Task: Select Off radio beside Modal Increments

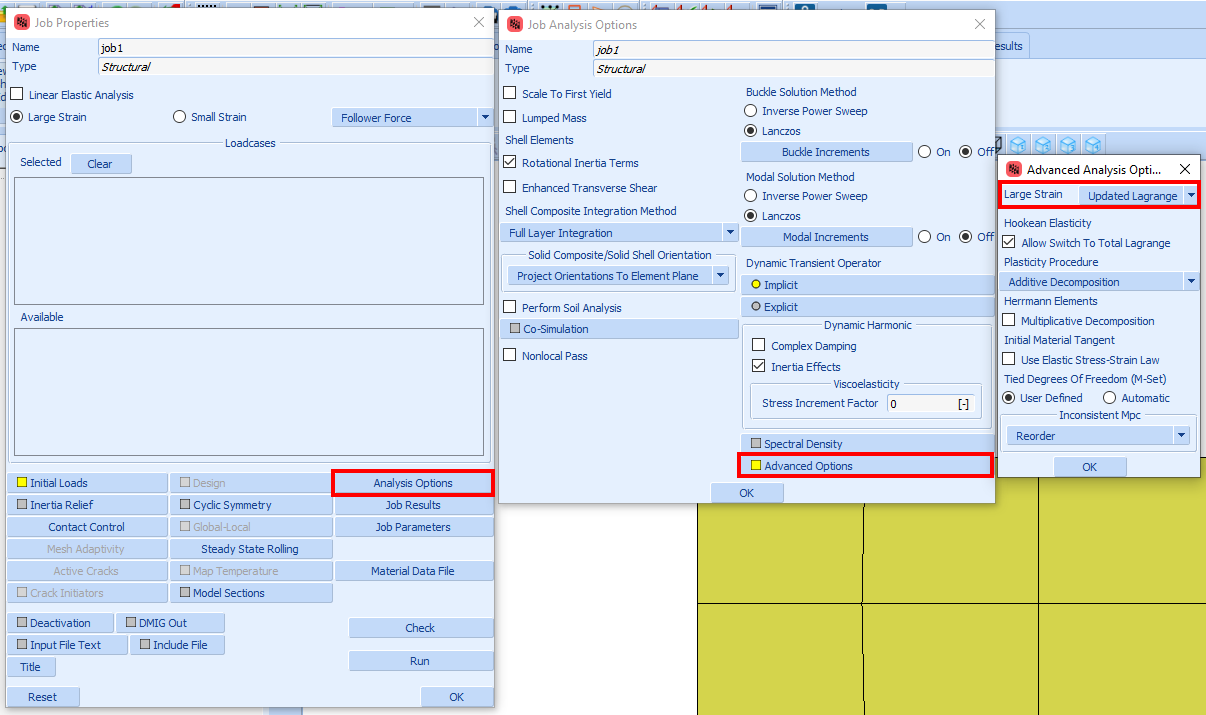Action: 965,237
